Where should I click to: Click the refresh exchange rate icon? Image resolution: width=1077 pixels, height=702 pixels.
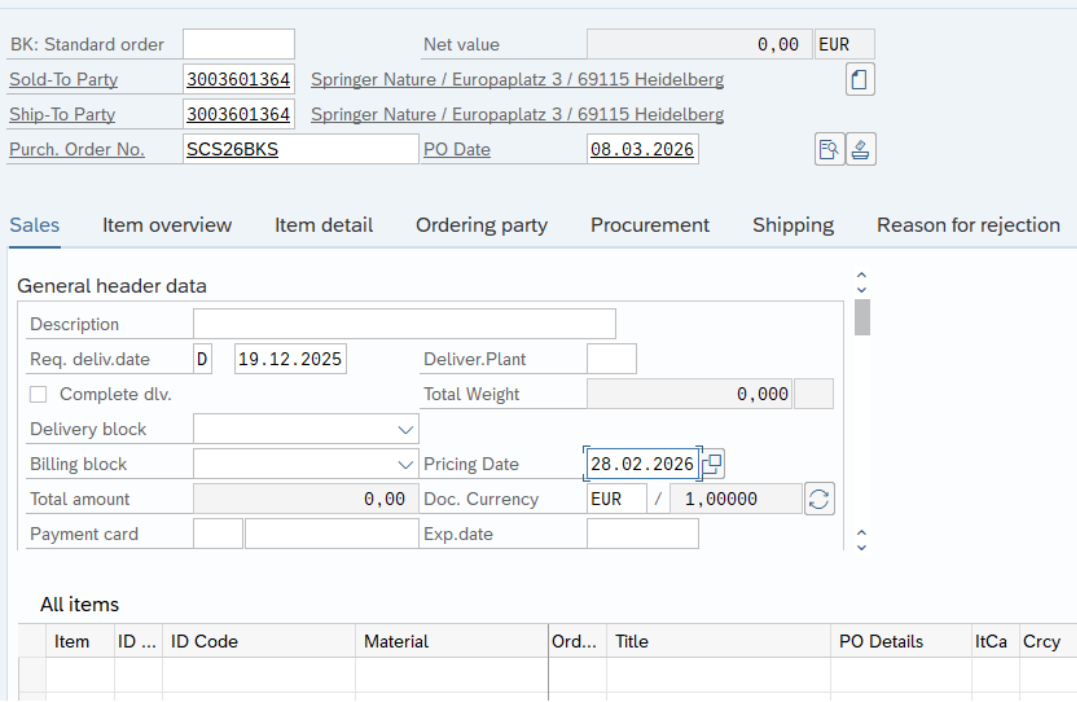[x=819, y=499]
